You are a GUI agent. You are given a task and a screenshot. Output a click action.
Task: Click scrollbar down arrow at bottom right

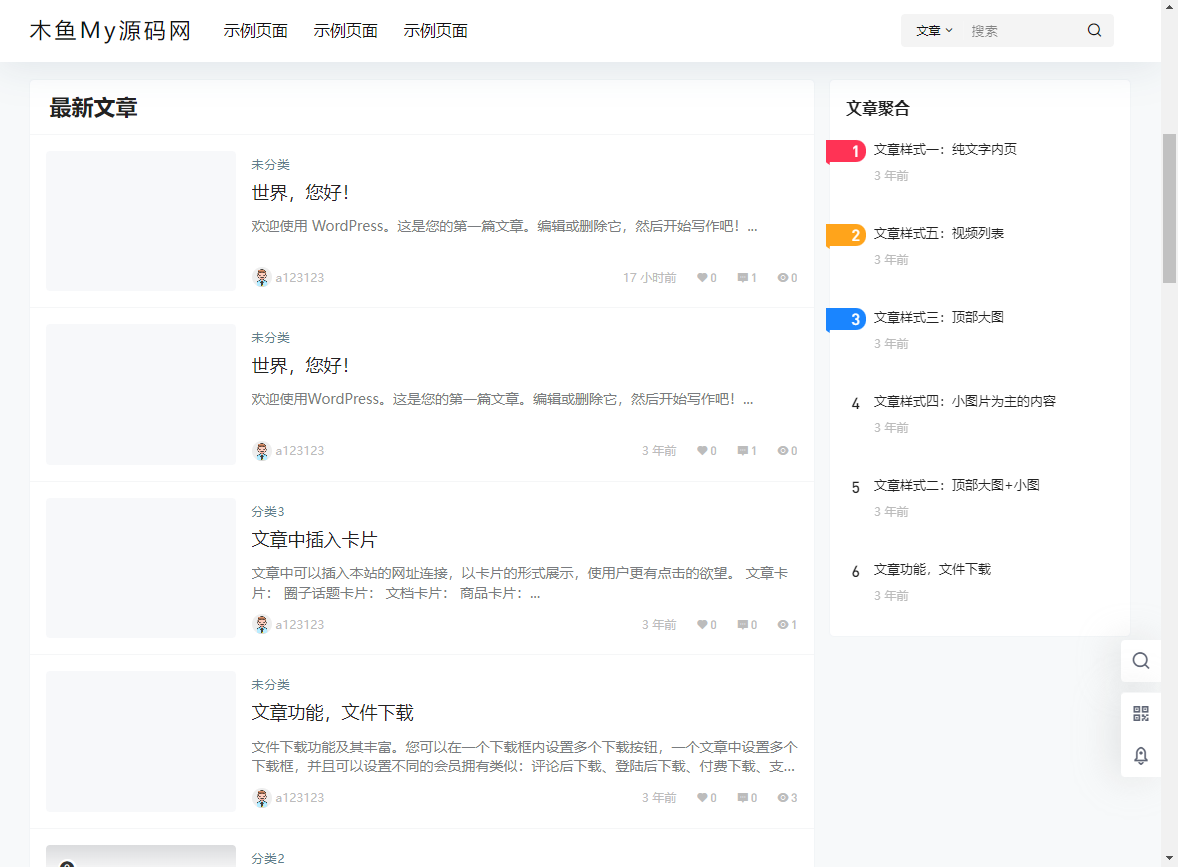coord(1169,858)
